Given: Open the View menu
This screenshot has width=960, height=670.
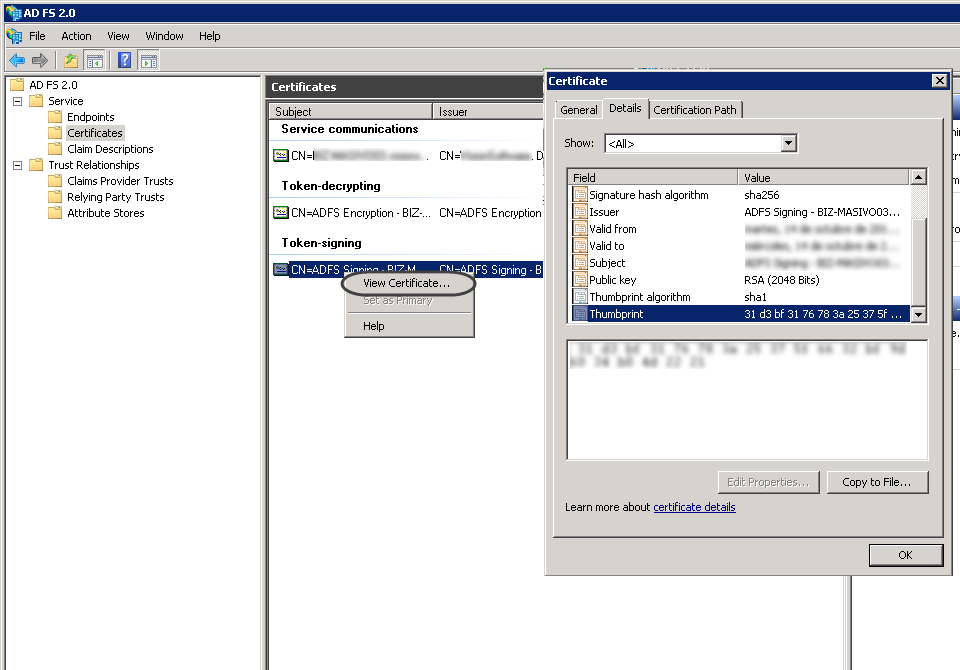Looking at the screenshot, I should coord(118,36).
